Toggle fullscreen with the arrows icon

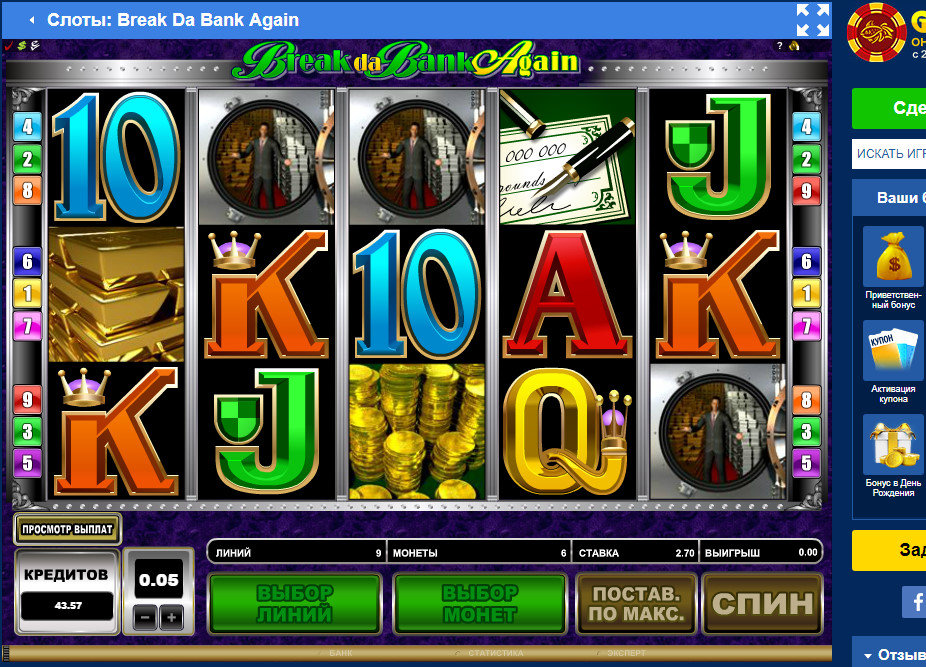[x=813, y=20]
